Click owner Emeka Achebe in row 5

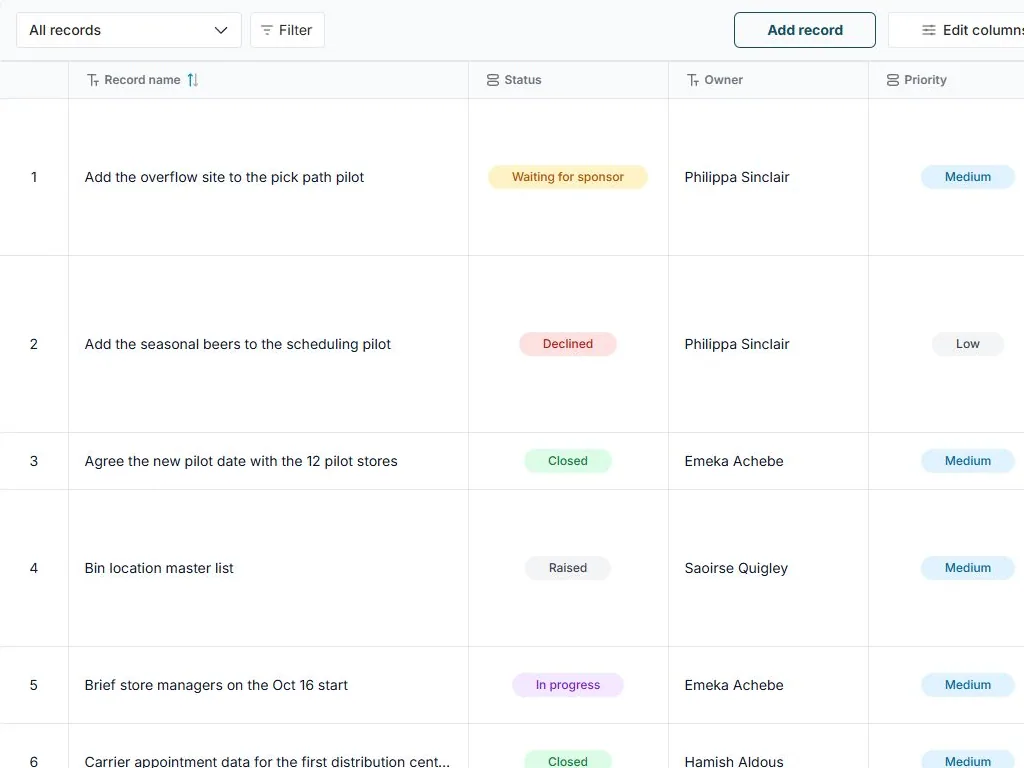click(x=734, y=685)
